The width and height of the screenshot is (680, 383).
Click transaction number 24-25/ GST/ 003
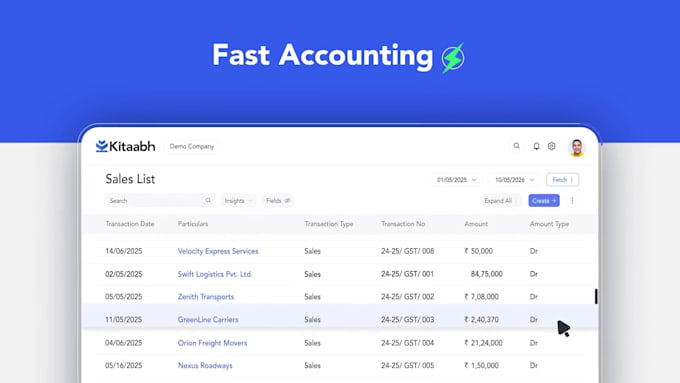tap(408, 320)
